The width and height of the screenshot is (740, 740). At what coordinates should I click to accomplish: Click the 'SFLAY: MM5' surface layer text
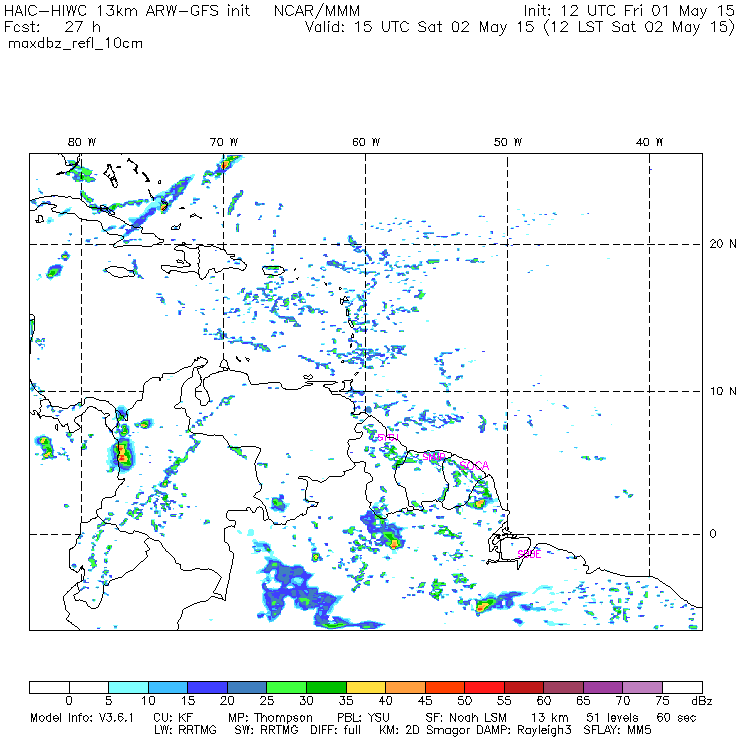click(617, 730)
